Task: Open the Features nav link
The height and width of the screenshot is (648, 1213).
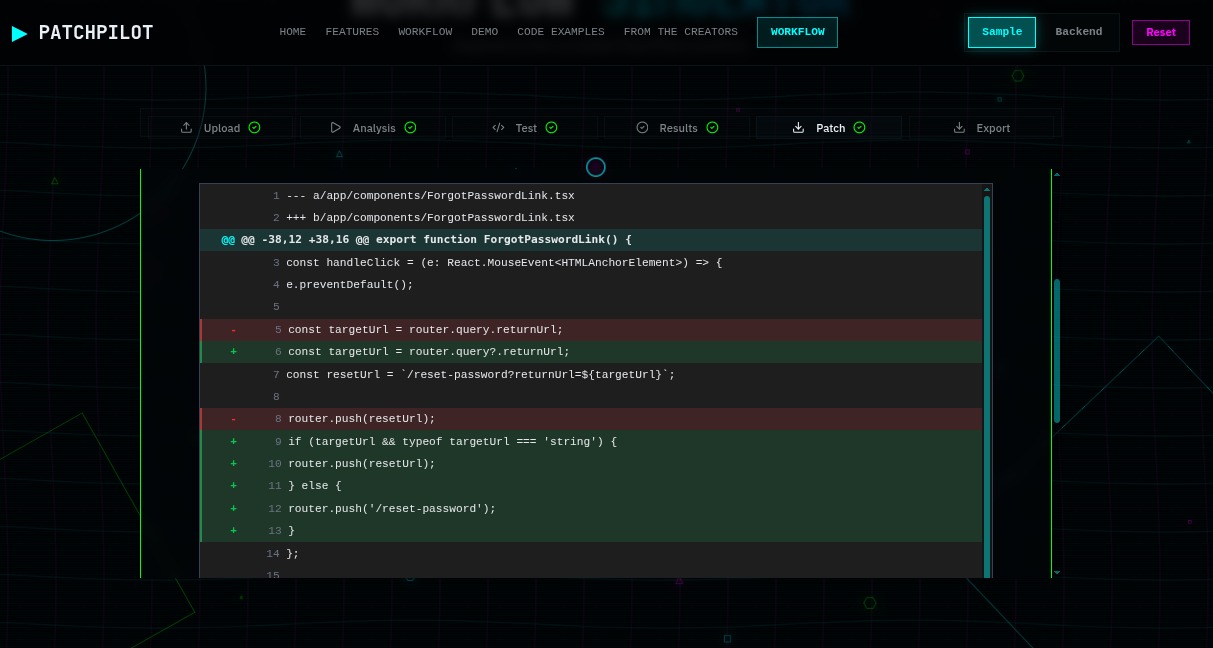Action: 352,32
